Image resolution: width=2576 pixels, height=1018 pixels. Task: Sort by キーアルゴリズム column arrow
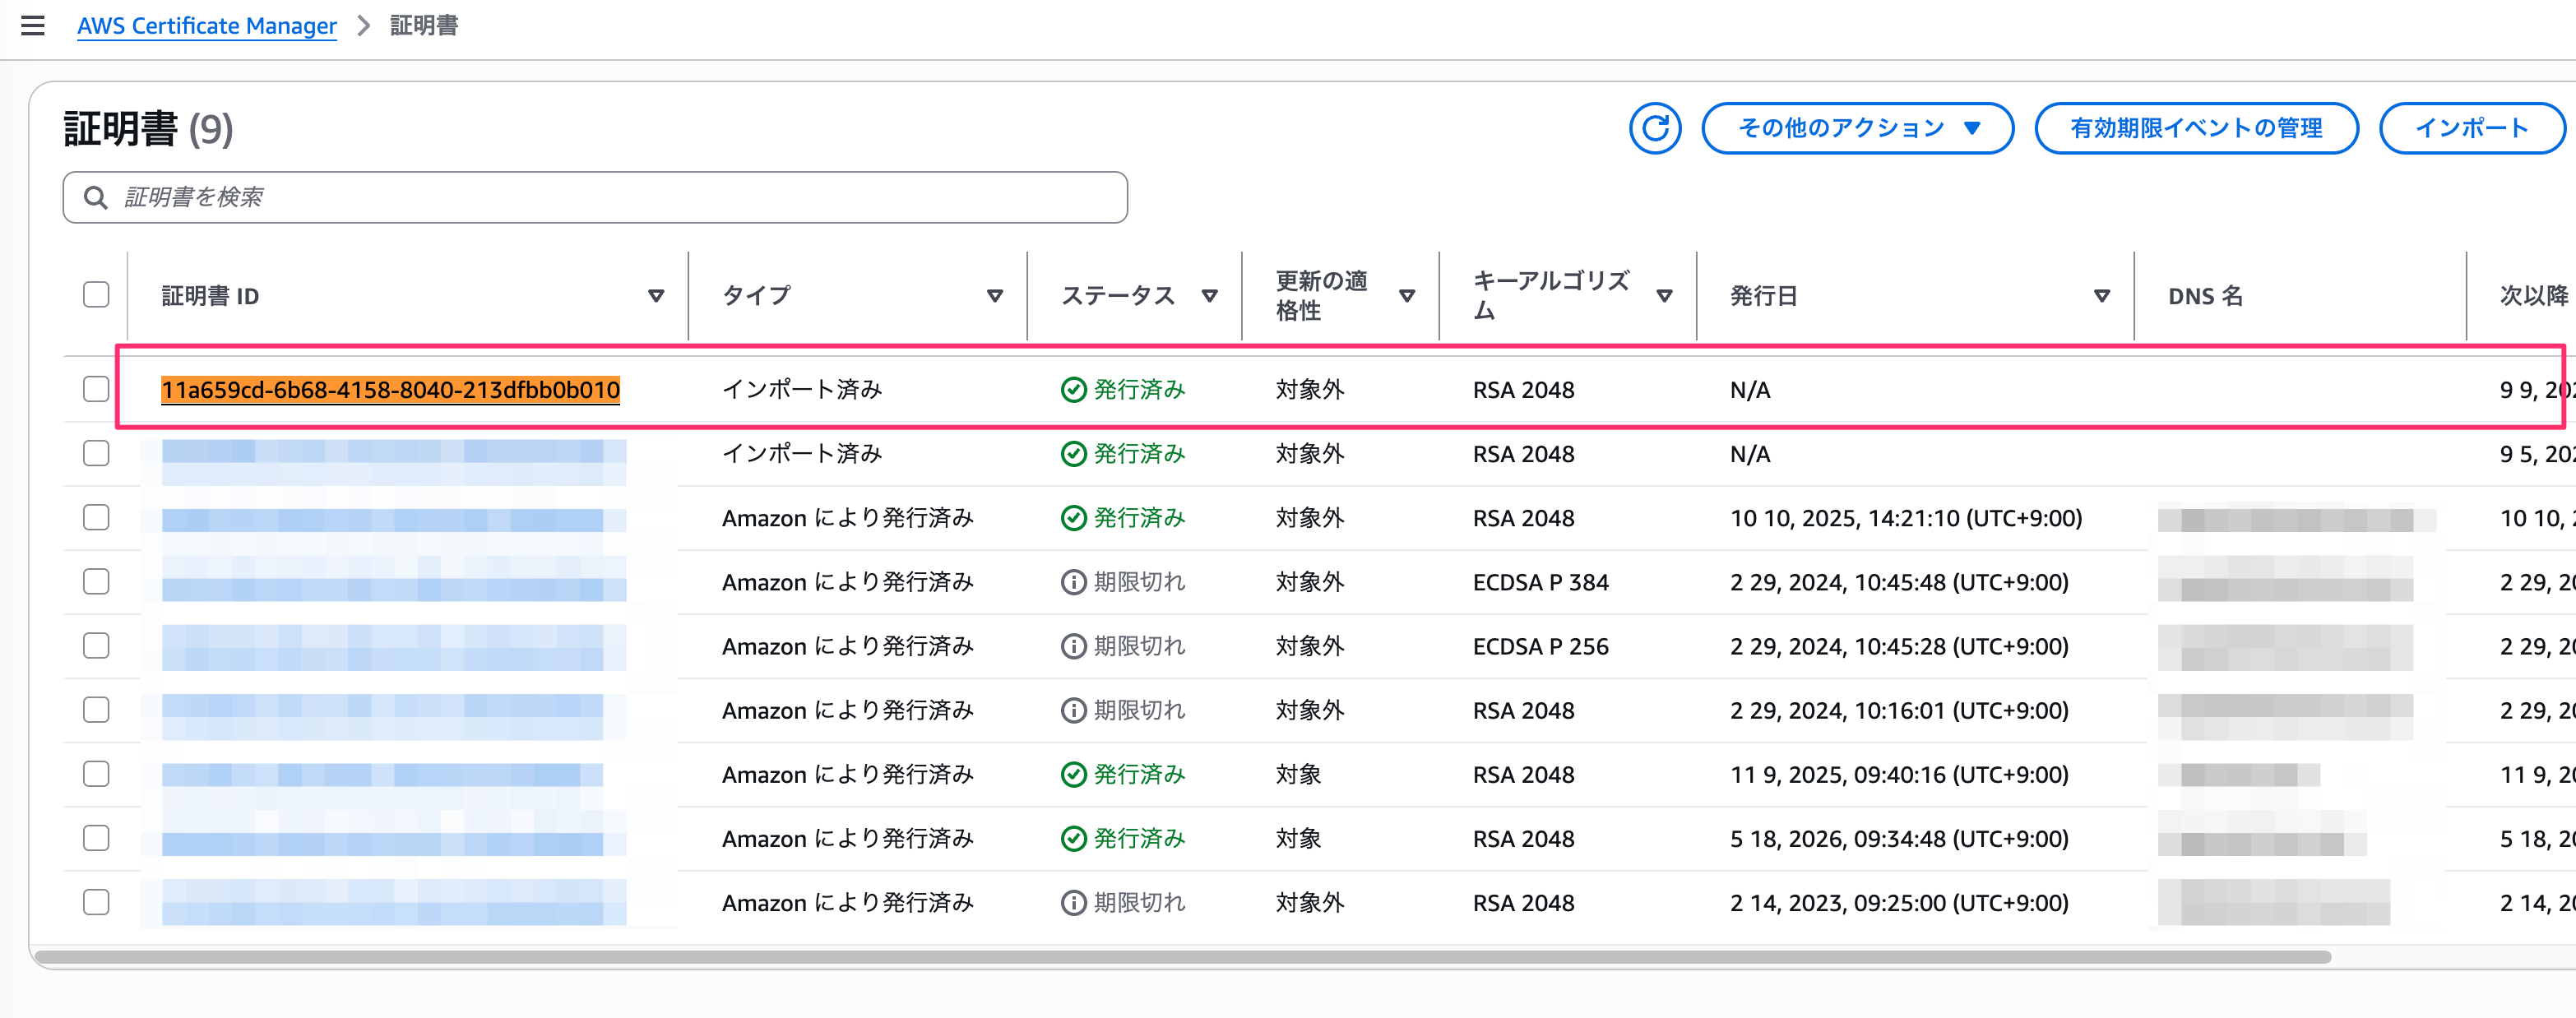click(x=1664, y=296)
